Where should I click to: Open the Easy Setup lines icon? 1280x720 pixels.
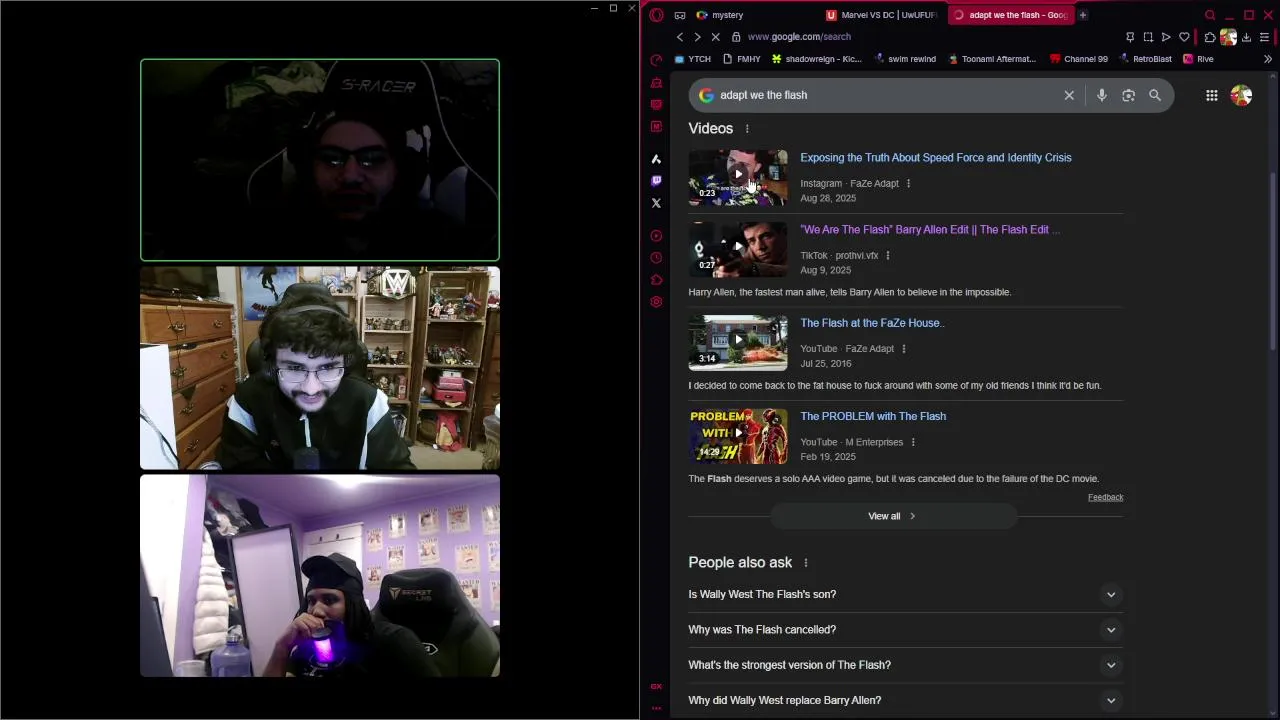tap(1265, 37)
